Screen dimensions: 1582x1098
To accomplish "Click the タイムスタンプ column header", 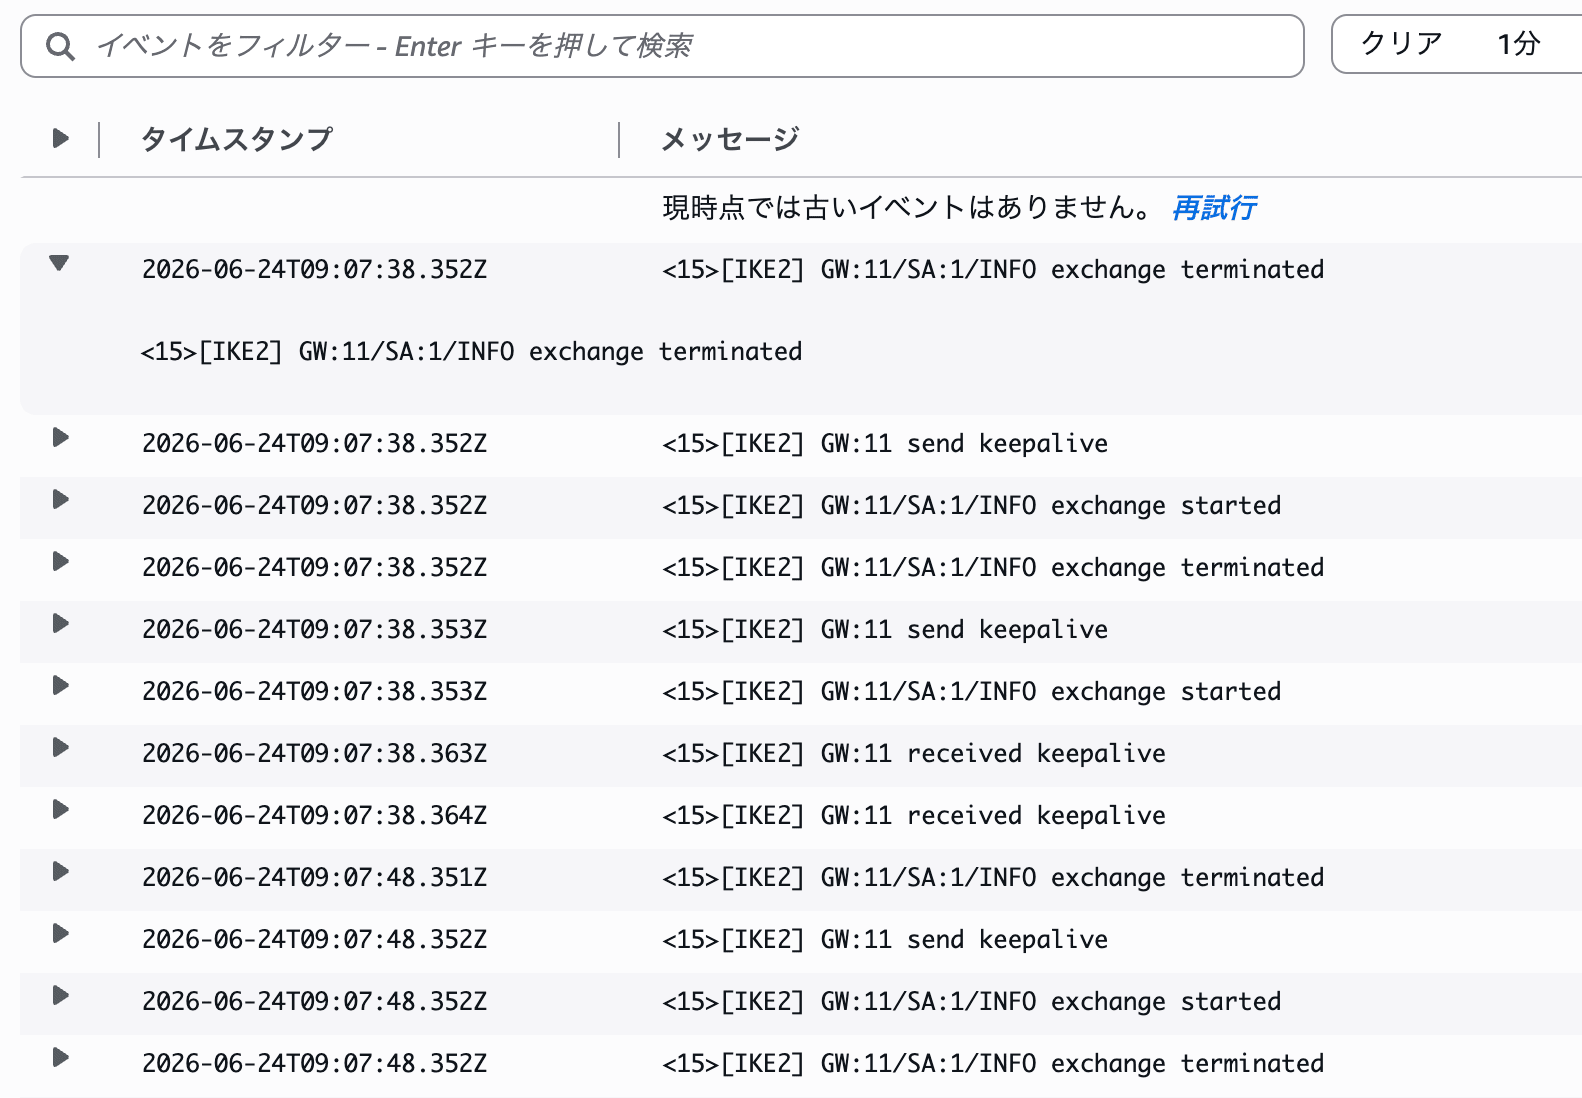I will 236,139.
